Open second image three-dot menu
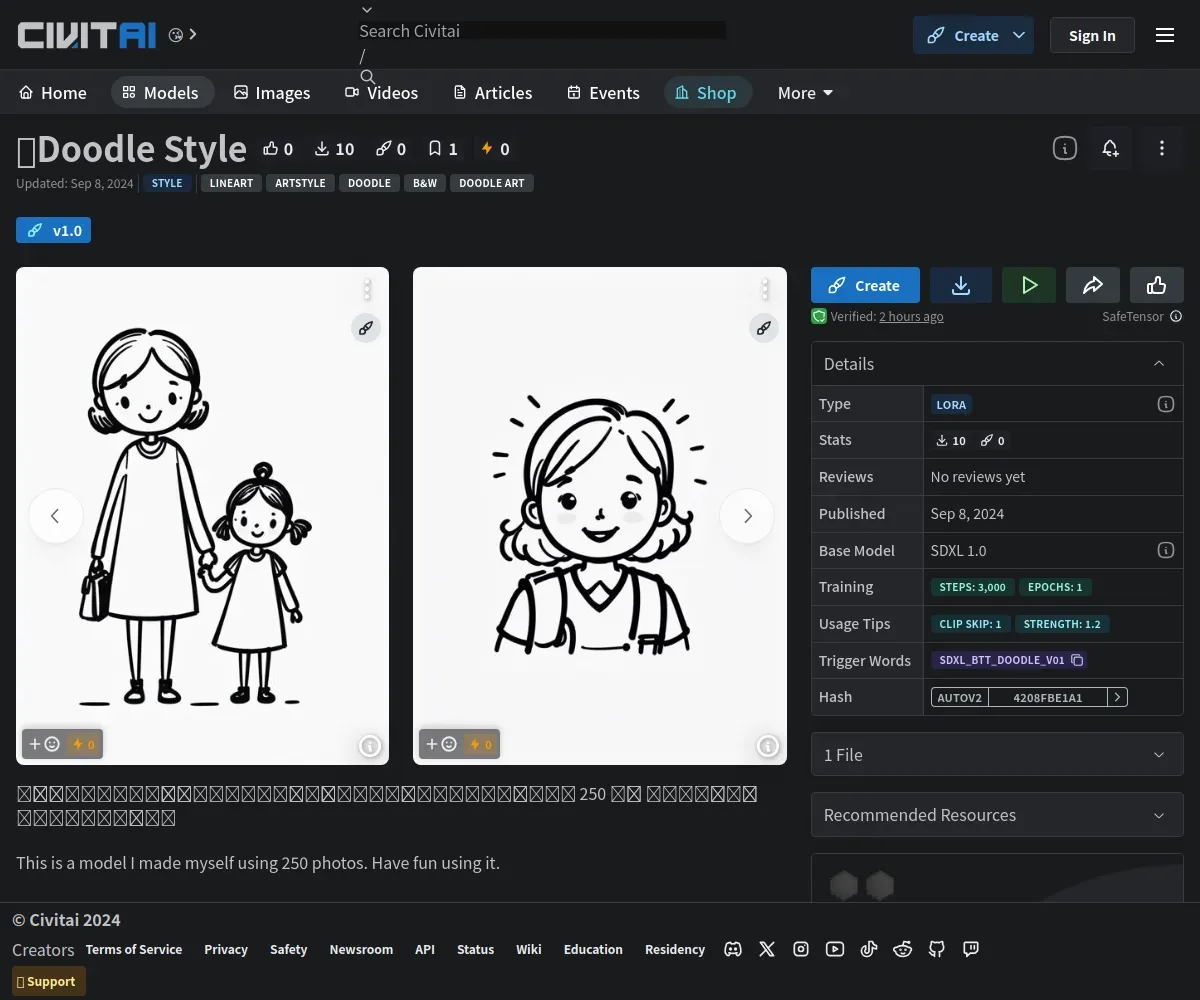1200x1000 pixels. pyautogui.click(x=765, y=290)
